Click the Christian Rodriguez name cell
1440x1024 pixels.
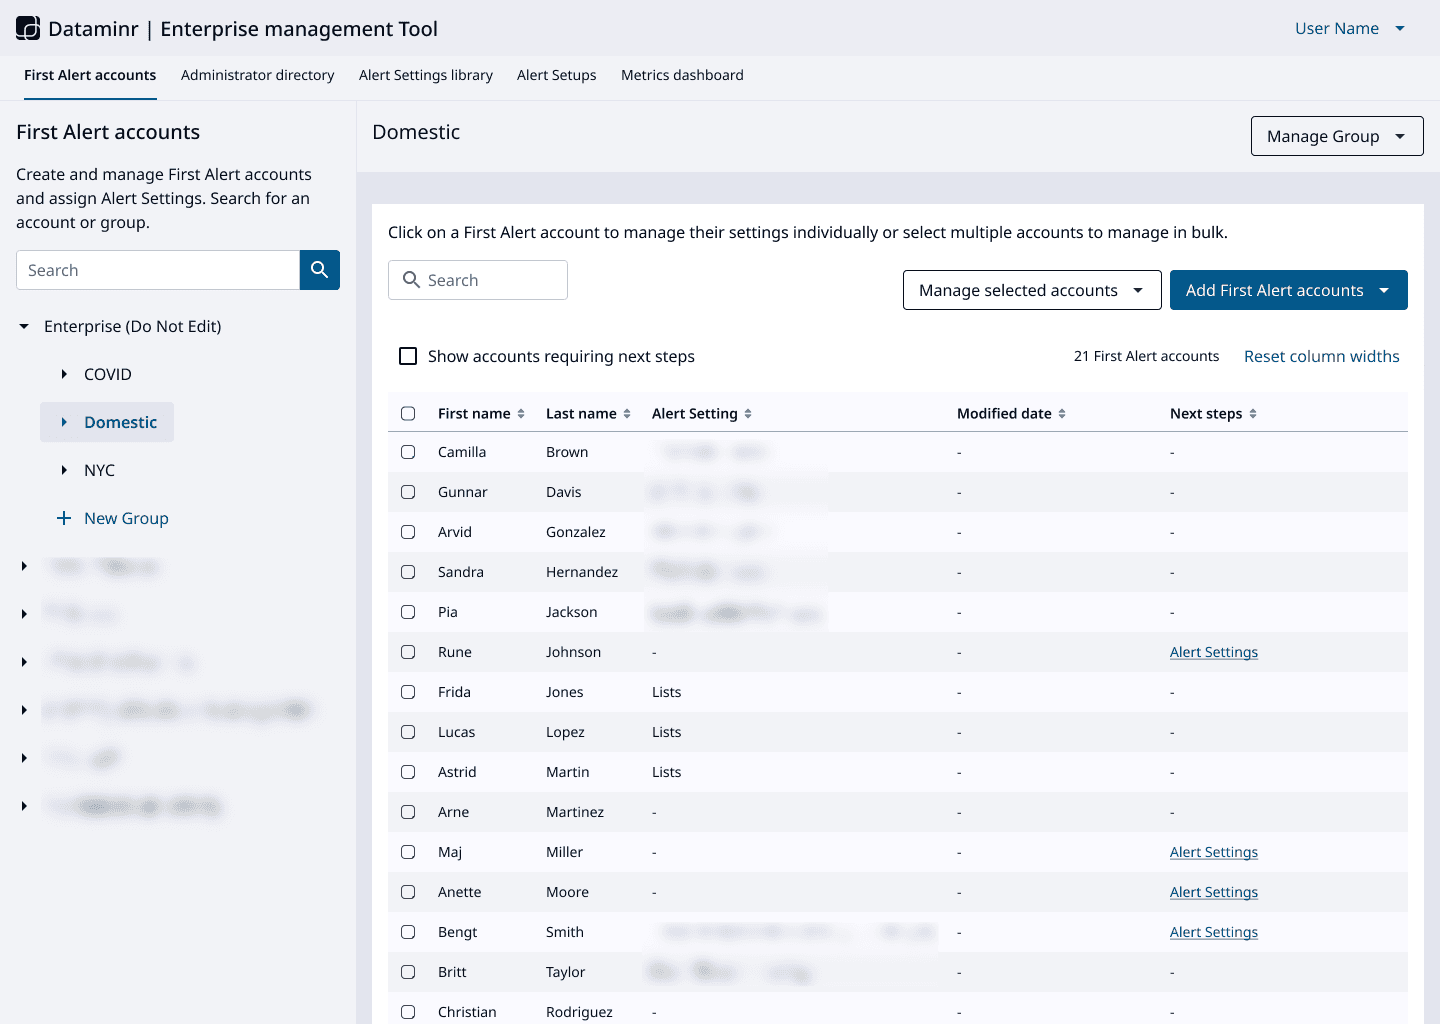467,1012
